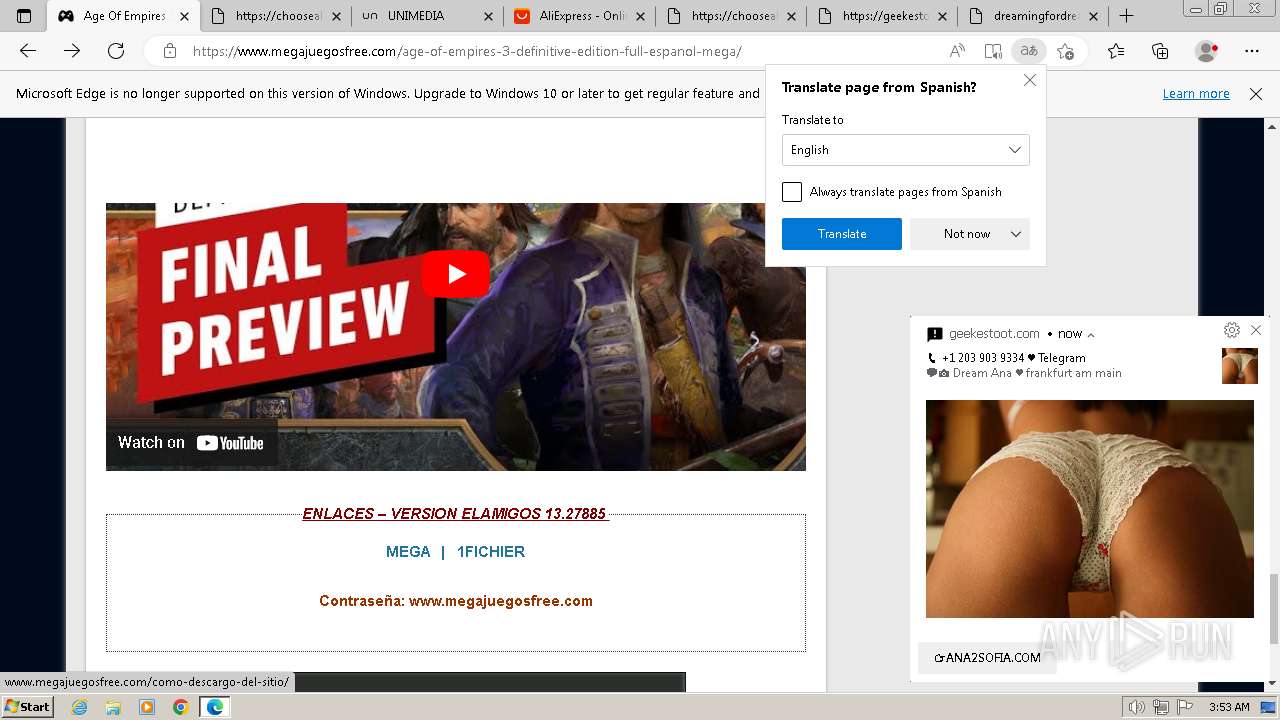Open File Explorer from taskbar
The height and width of the screenshot is (720, 1280).
click(x=113, y=707)
